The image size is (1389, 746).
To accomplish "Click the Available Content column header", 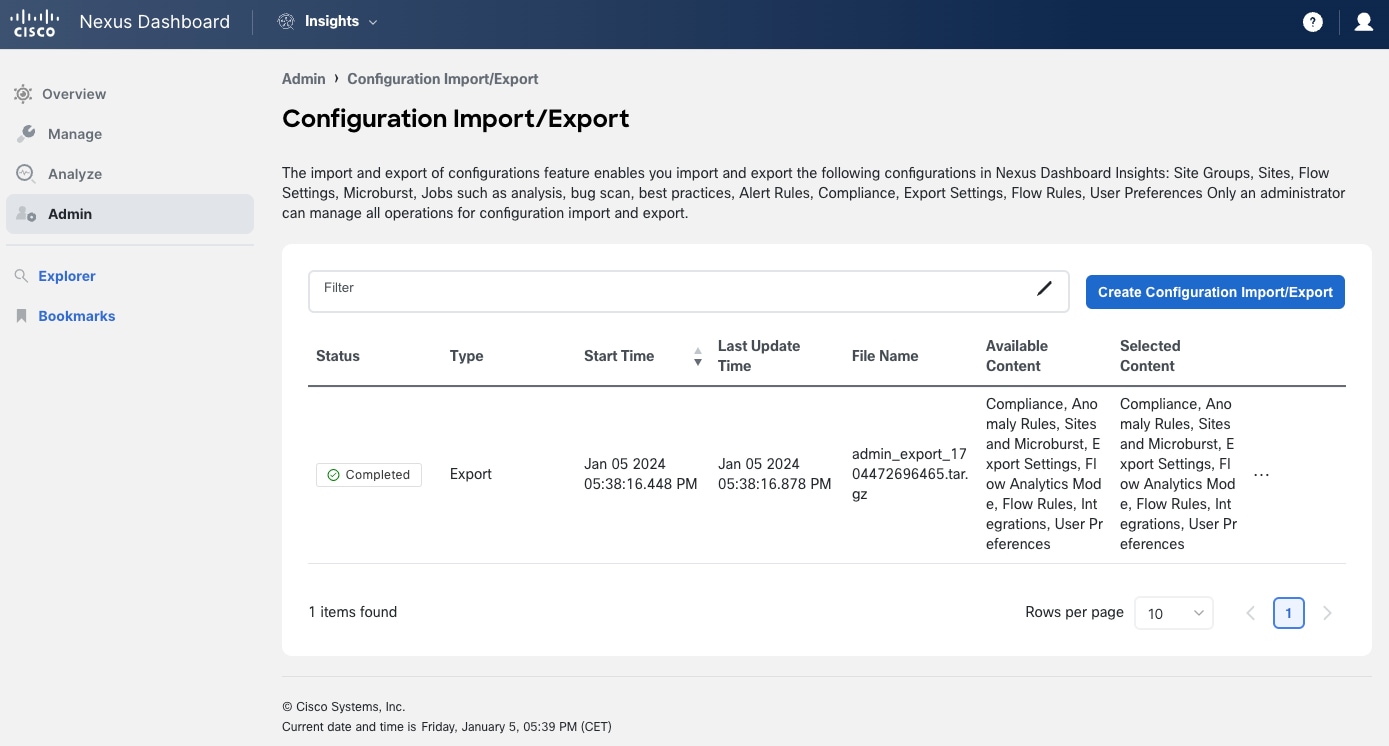I will [x=1017, y=356].
